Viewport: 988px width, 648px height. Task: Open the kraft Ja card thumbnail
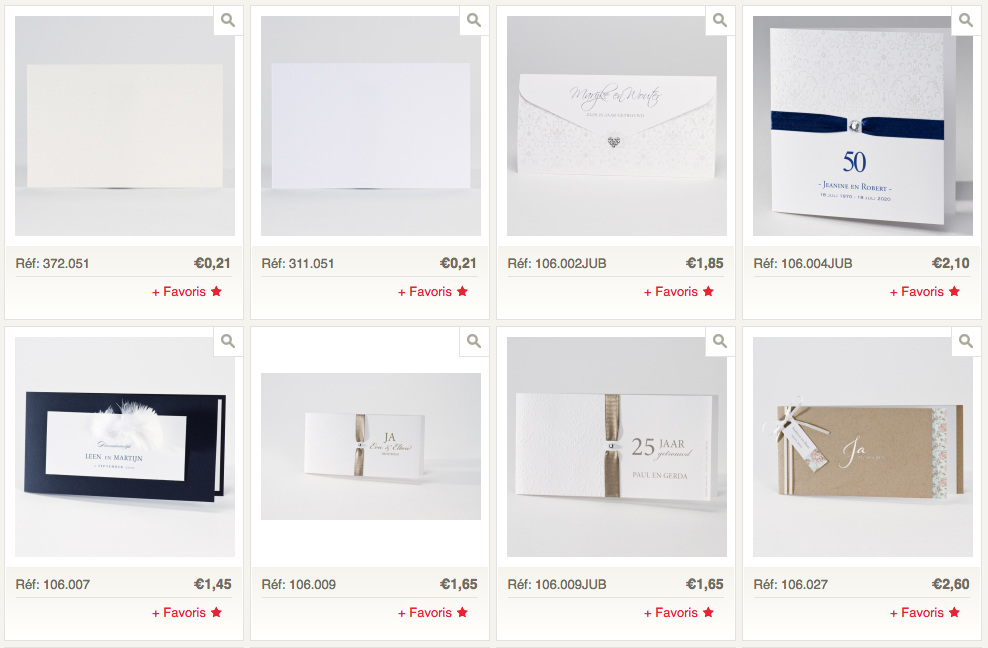click(863, 447)
